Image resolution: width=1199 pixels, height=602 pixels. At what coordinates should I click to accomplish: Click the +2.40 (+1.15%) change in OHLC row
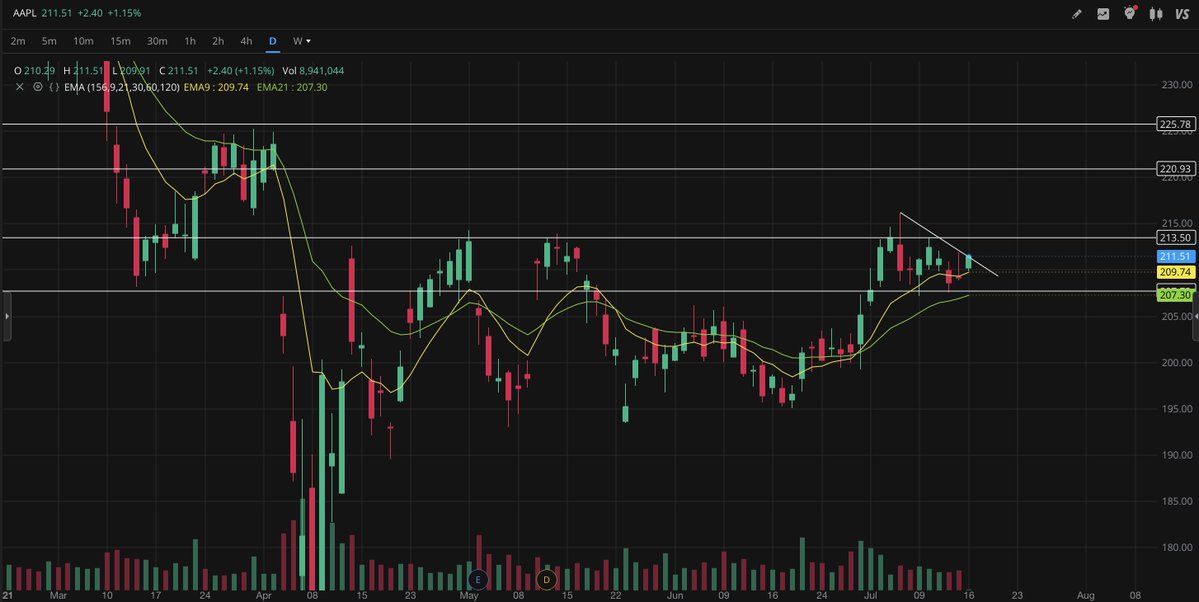(x=240, y=70)
